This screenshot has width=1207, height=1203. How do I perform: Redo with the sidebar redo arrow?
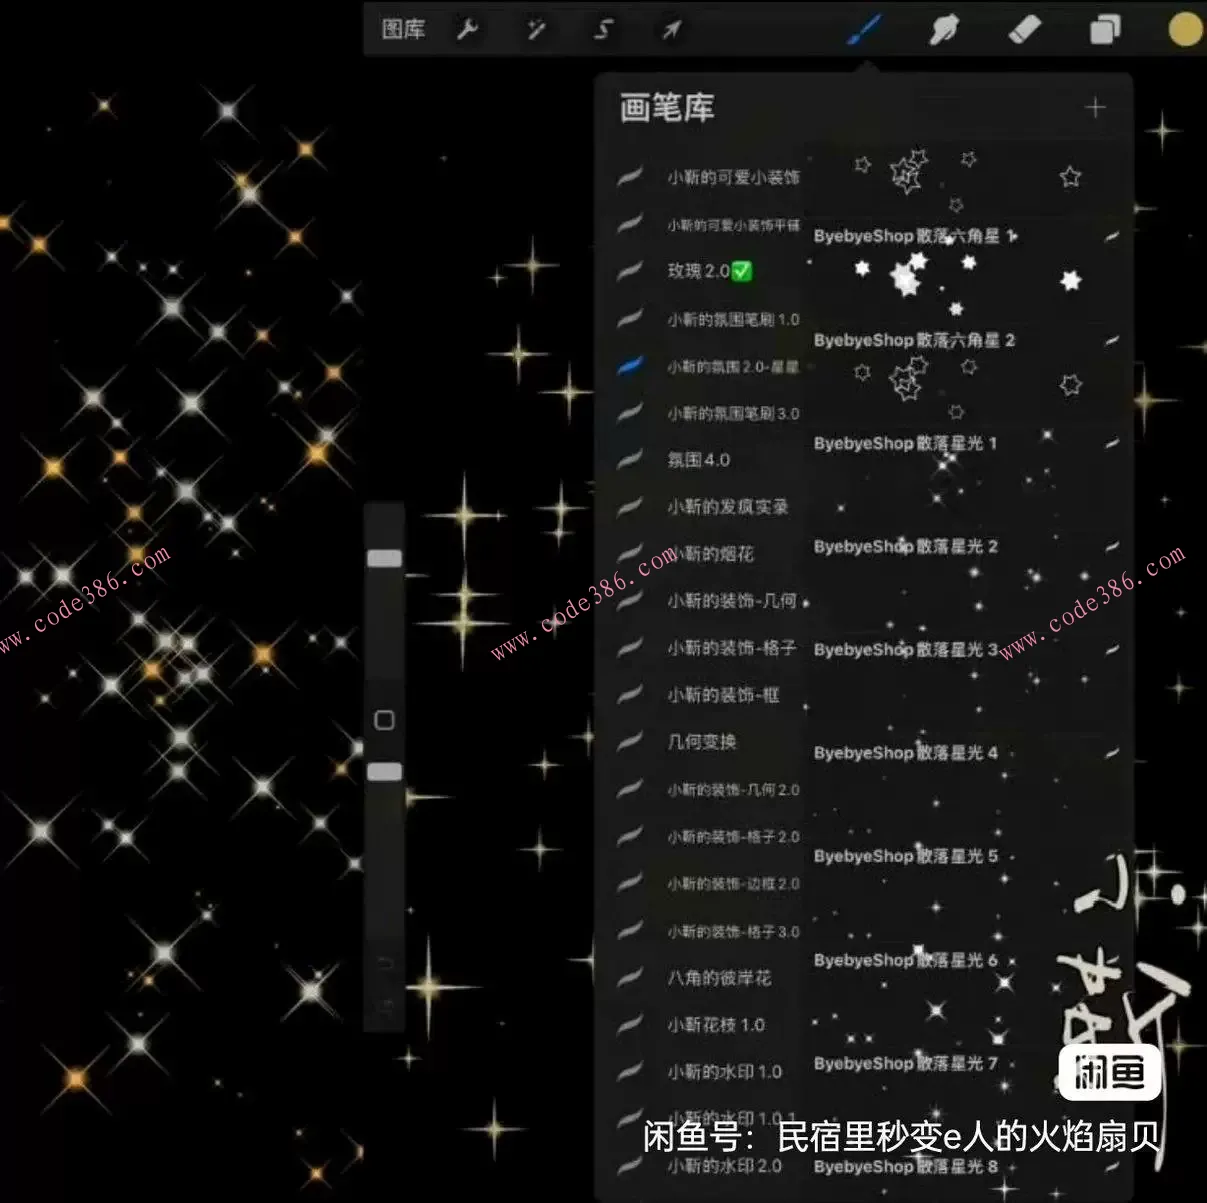coord(385,1005)
